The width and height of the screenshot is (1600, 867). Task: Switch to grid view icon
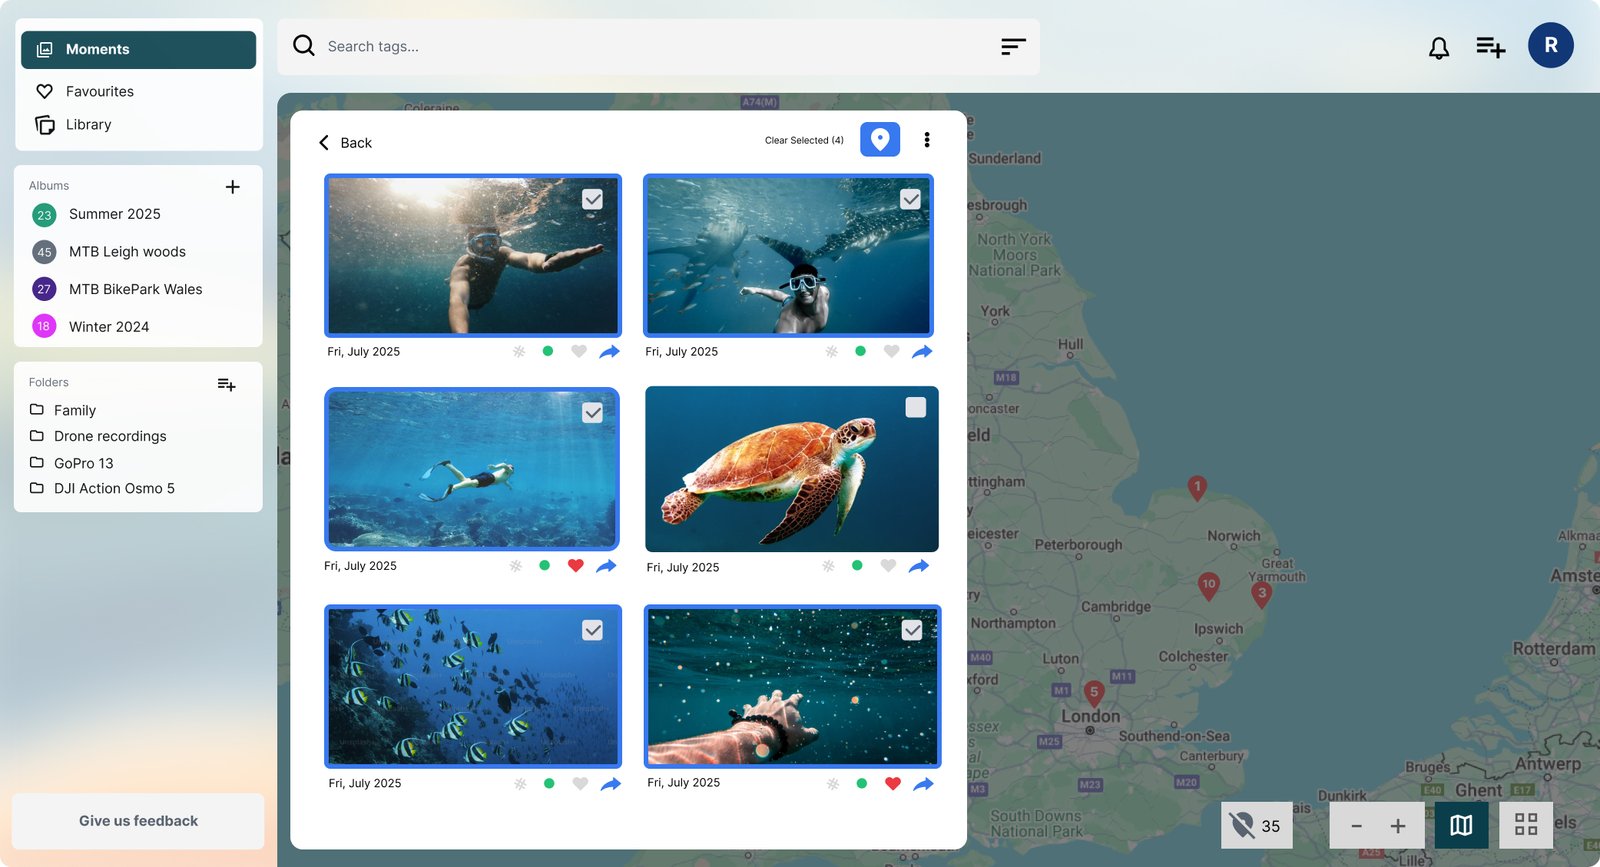point(1525,825)
